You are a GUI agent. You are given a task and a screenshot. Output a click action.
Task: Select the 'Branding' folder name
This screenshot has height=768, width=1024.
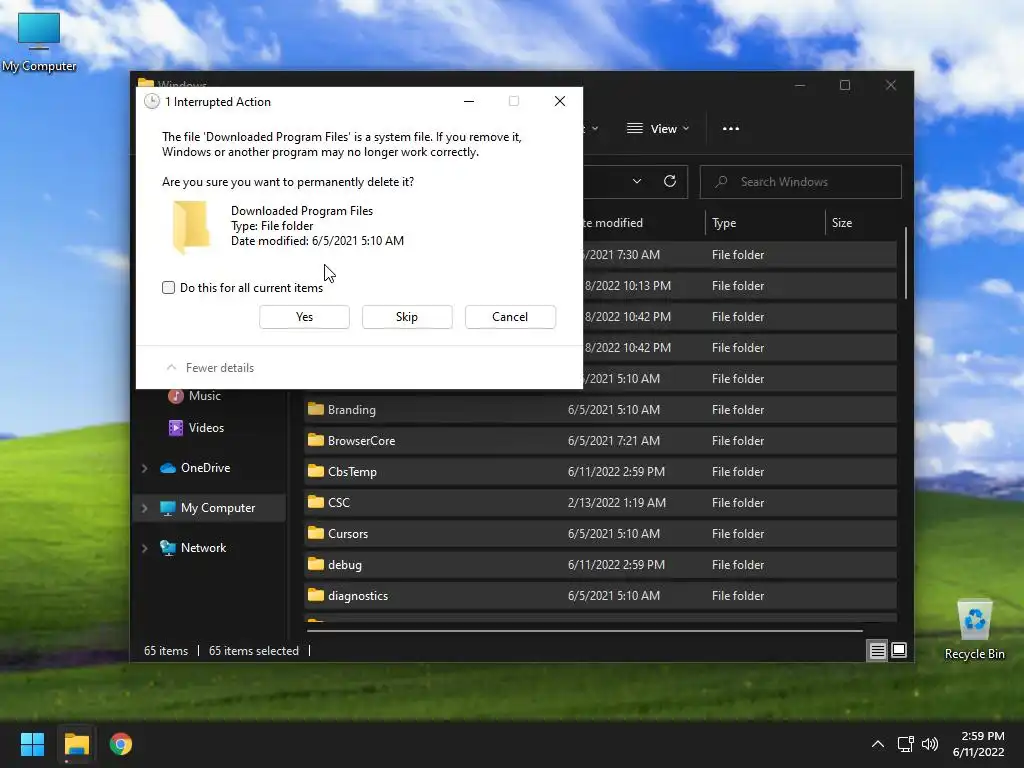coord(351,410)
